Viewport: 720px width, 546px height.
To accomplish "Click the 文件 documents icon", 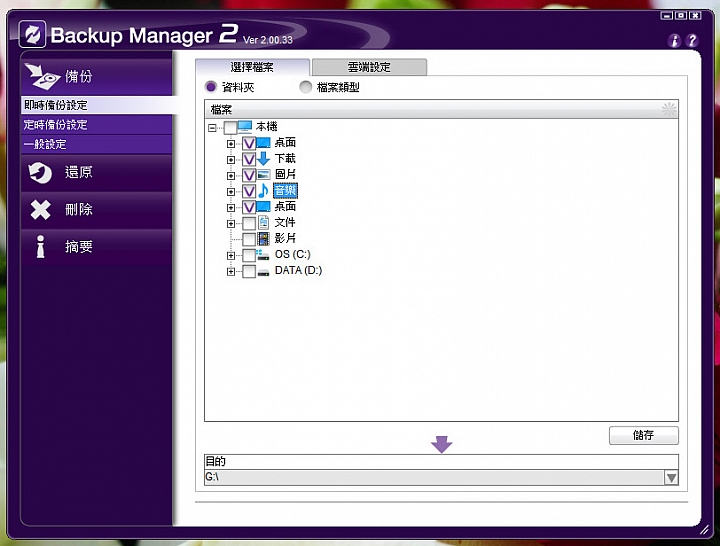I will (x=264, y=222).
